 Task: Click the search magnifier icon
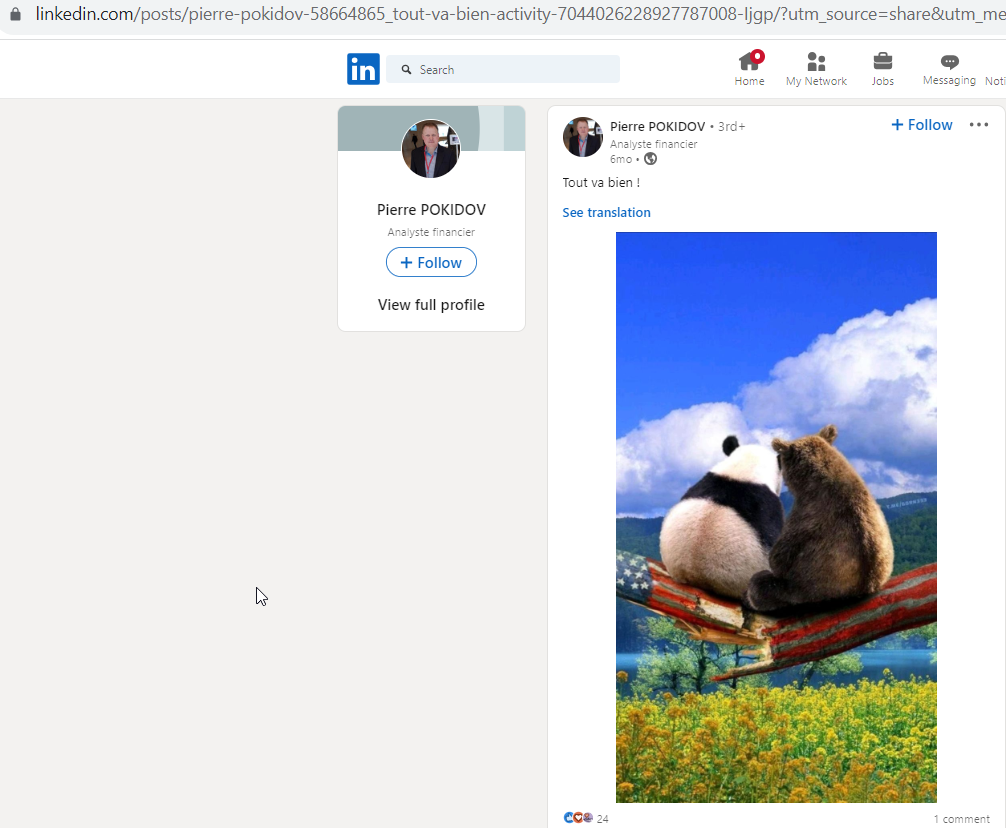(406, 69)
